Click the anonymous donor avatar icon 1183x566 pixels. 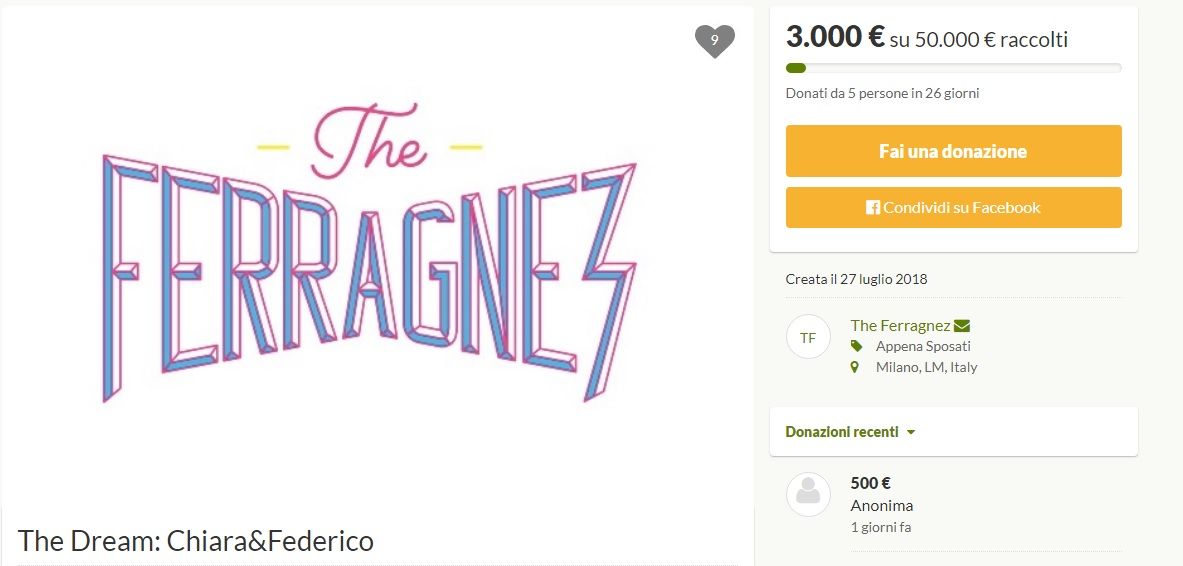pyautogui.click(x=808, y=494)
